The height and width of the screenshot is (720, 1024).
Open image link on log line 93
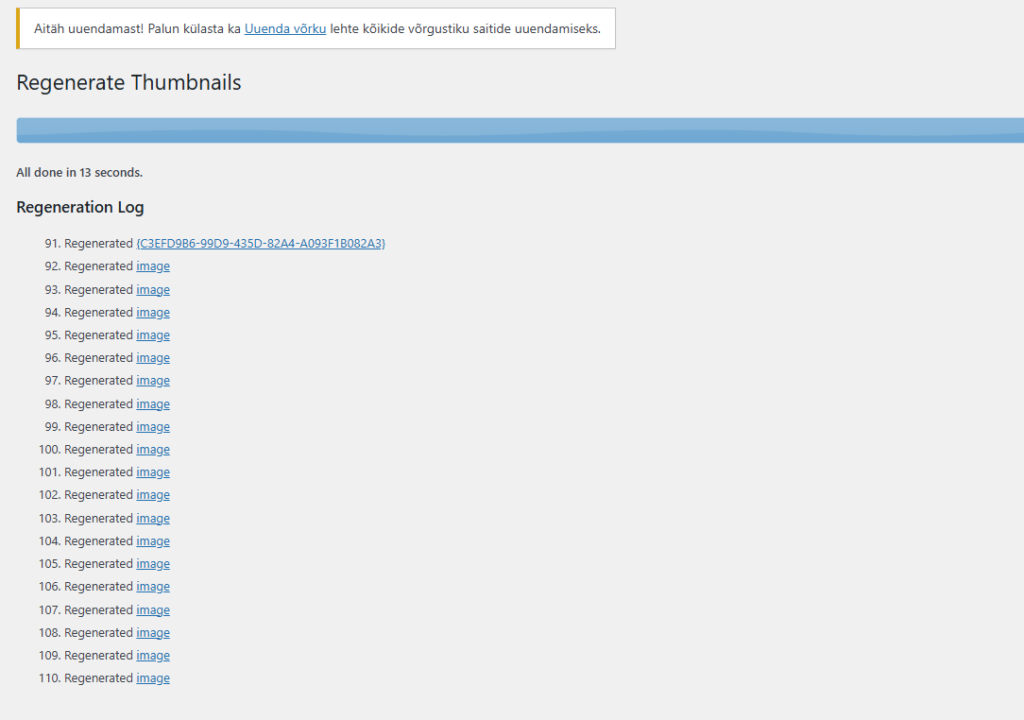153,289
